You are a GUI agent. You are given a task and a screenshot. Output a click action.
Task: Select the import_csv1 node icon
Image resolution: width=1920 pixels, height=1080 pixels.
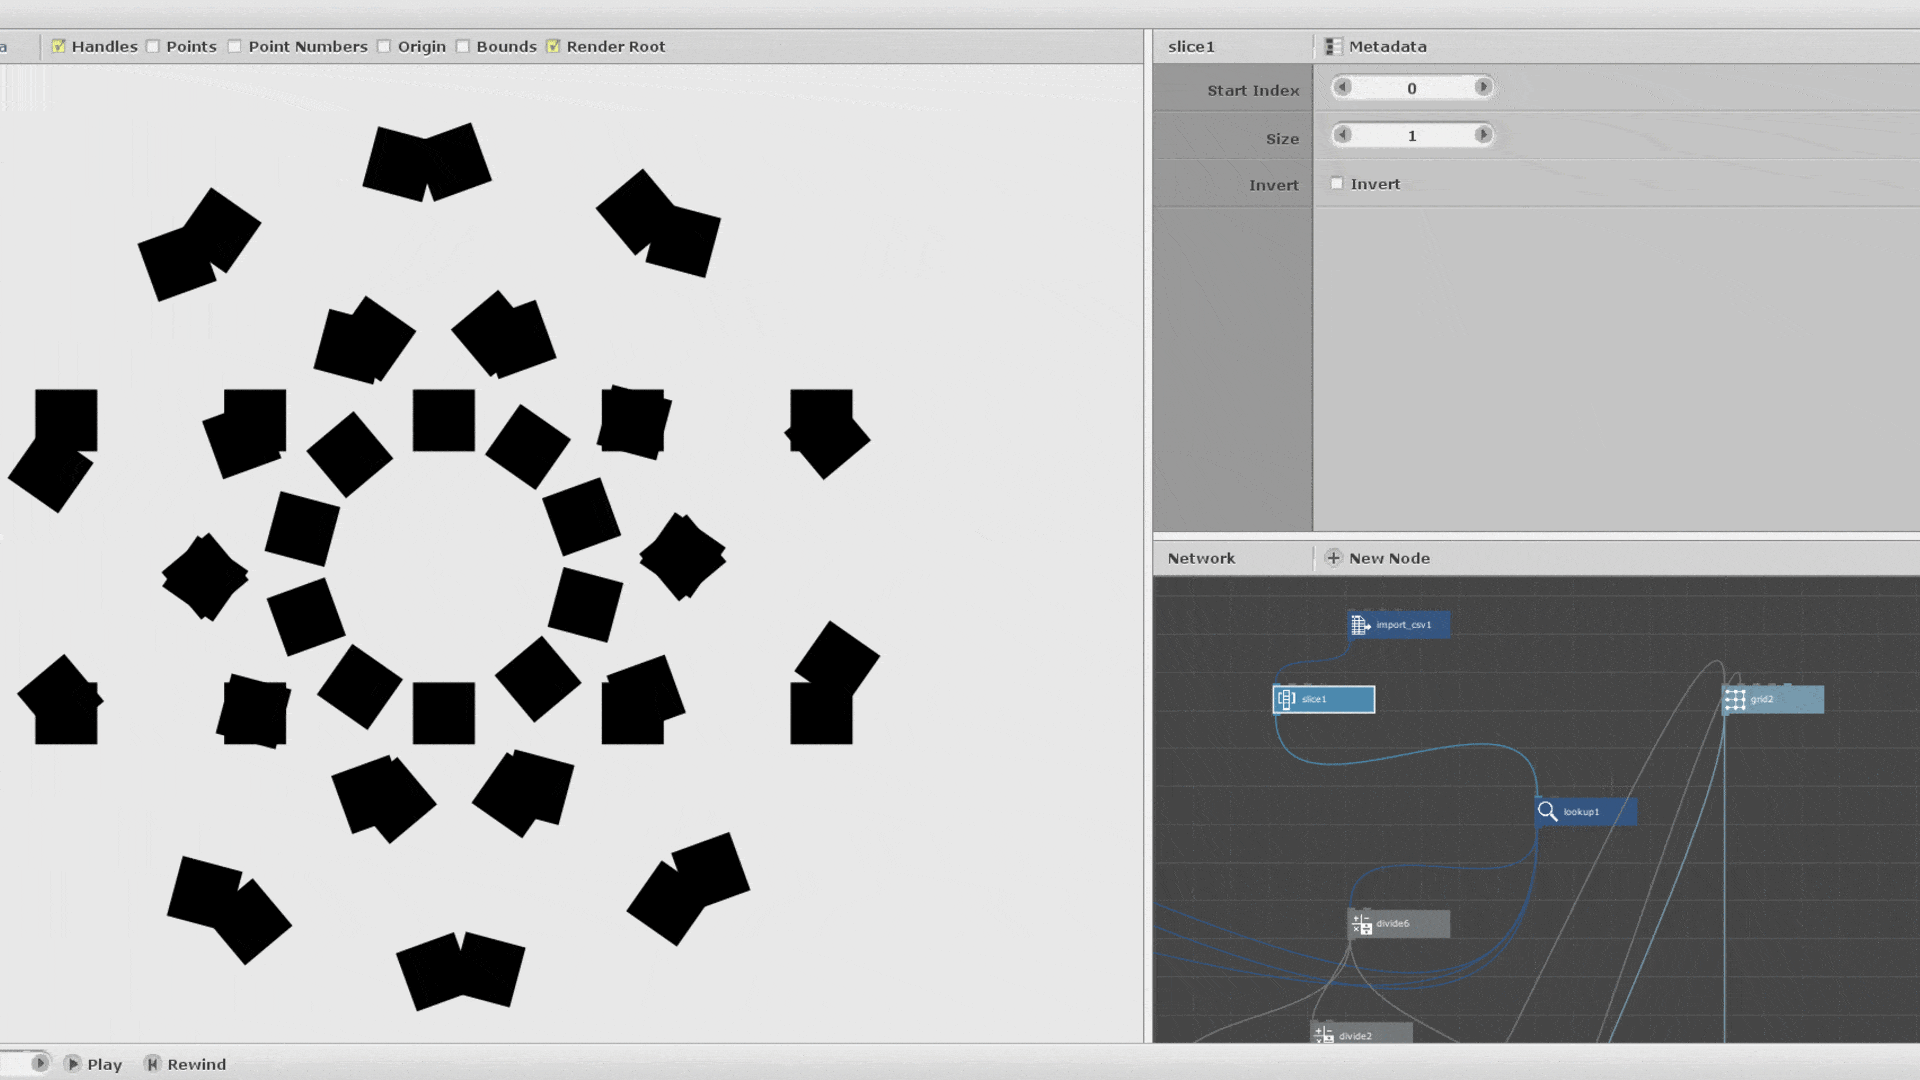pos(1360,625)
